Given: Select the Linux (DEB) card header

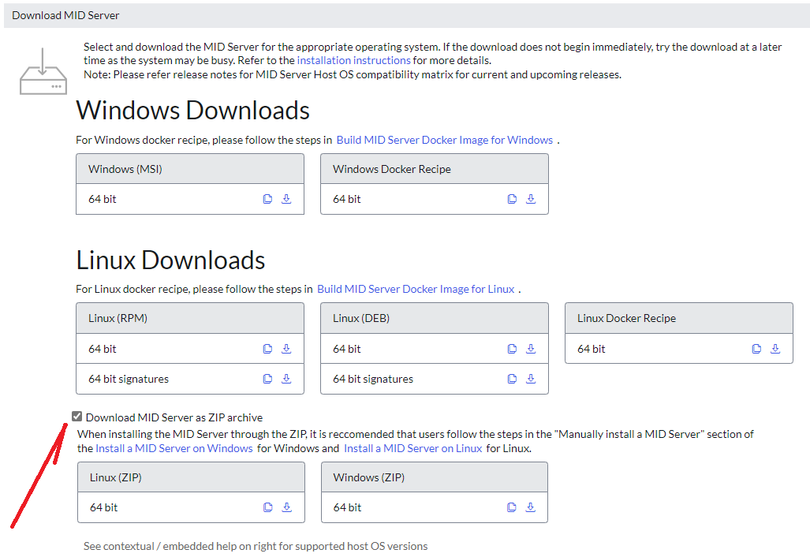Looking at the screenshot, I should tap(434, 318).
